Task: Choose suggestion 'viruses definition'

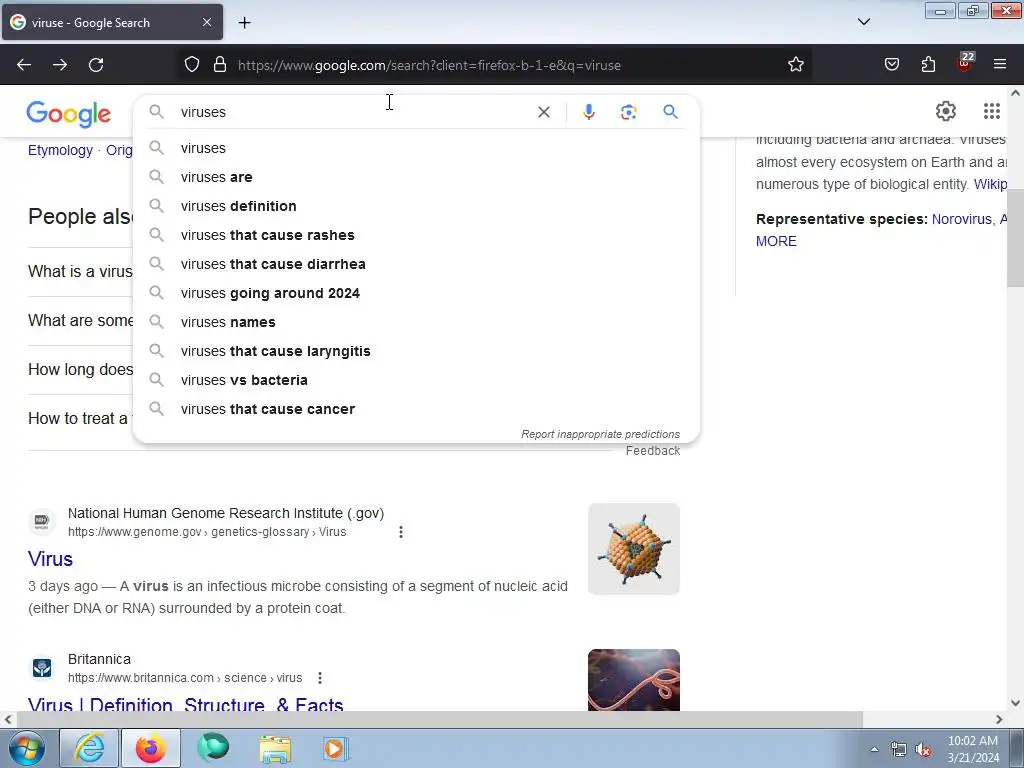Action: point(416,206)
